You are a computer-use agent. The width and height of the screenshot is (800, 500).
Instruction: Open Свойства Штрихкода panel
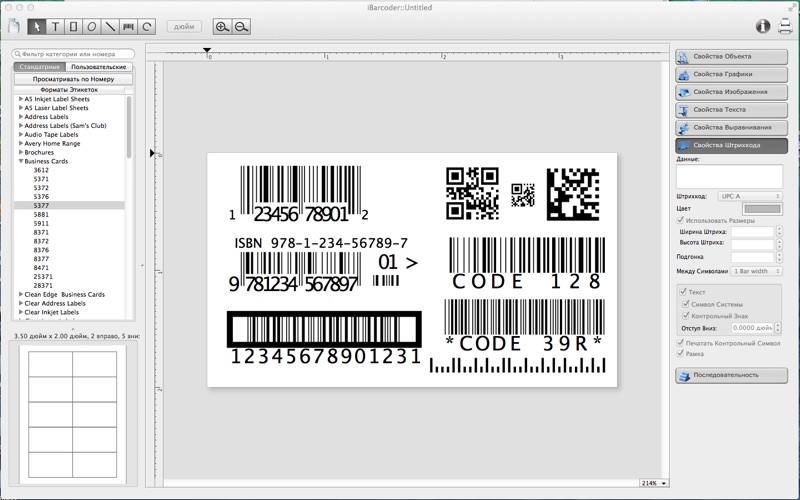(x=731, y=145)
